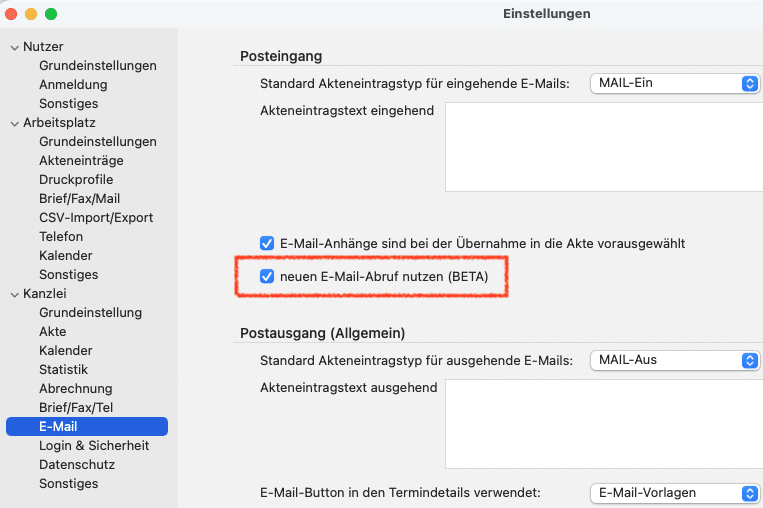This screenshot has height=508, width=763.
Task: Select Telefon under Arbeitsplatz
Action: click(61, 237)
